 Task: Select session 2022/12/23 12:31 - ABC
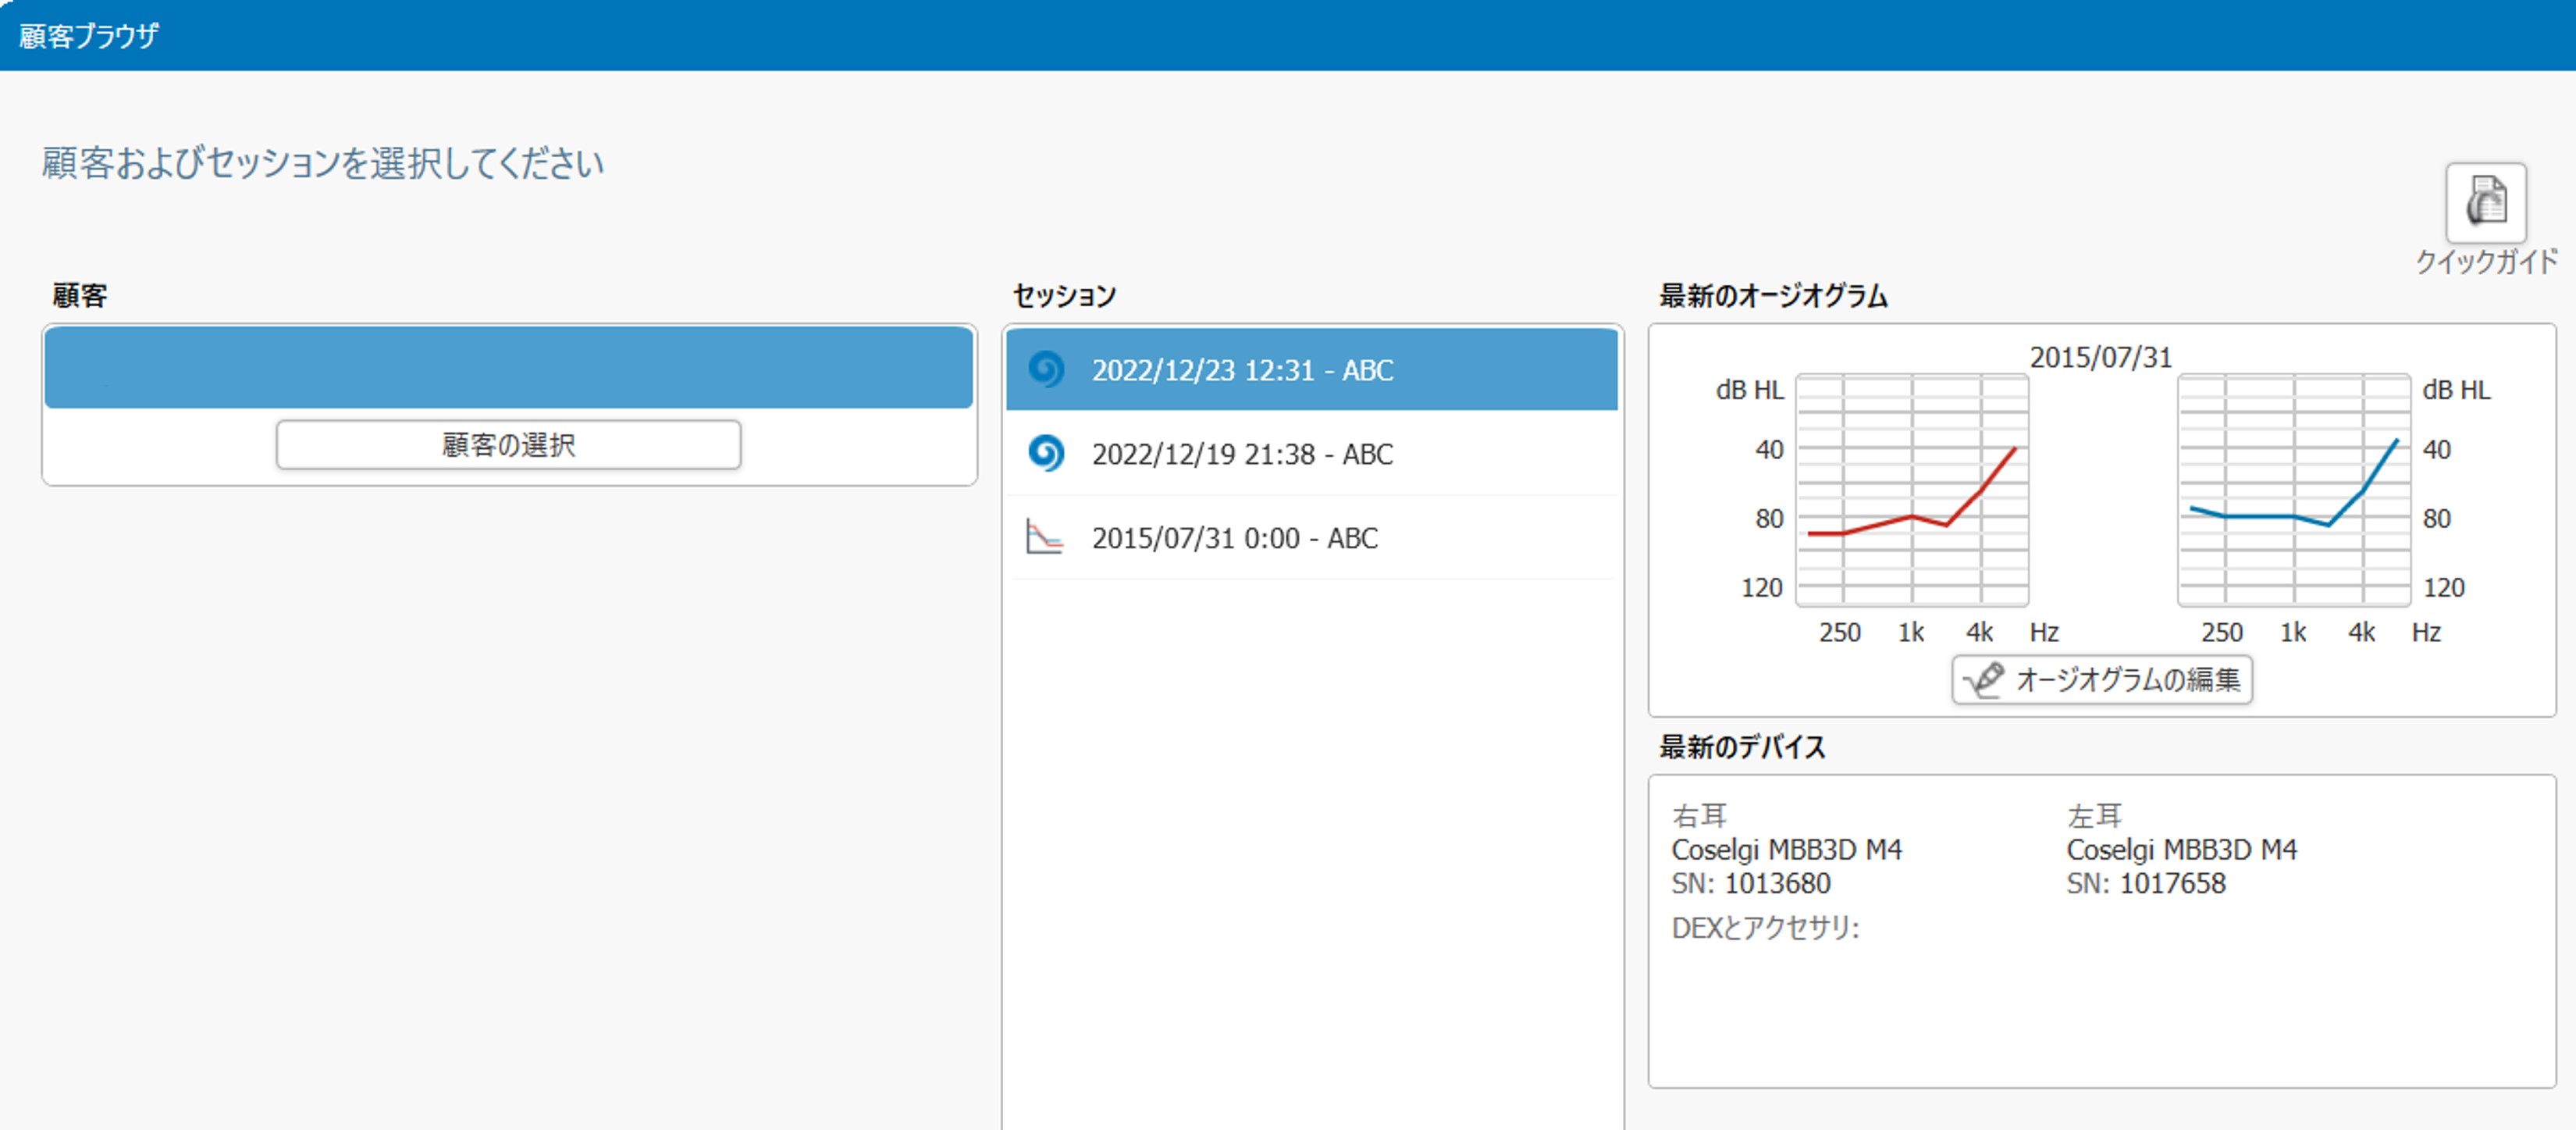click(1311, 370)
